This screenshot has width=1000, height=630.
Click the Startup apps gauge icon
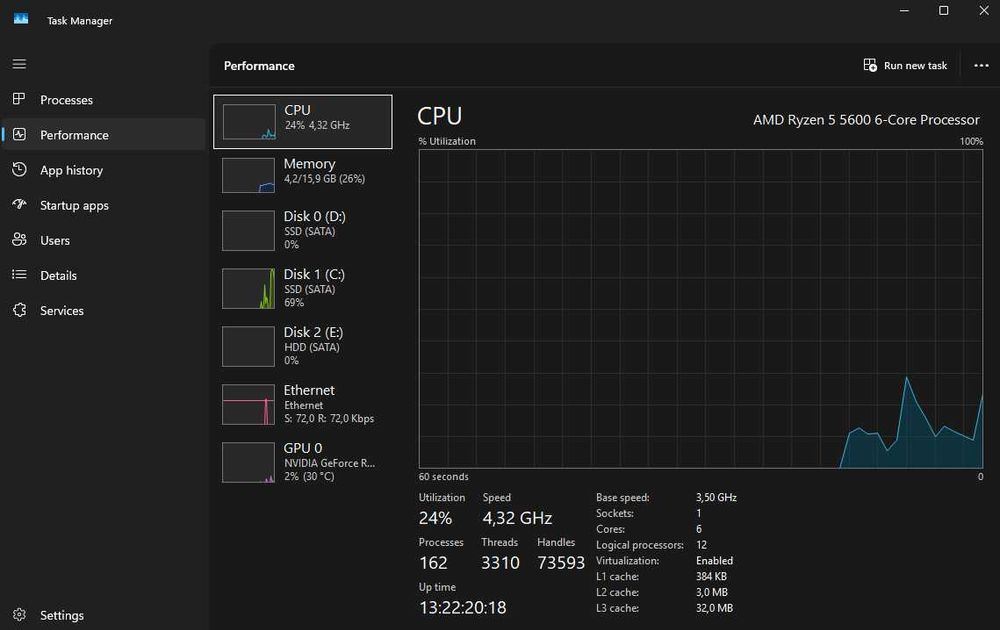pyautogui.click(x=19, y=204)
